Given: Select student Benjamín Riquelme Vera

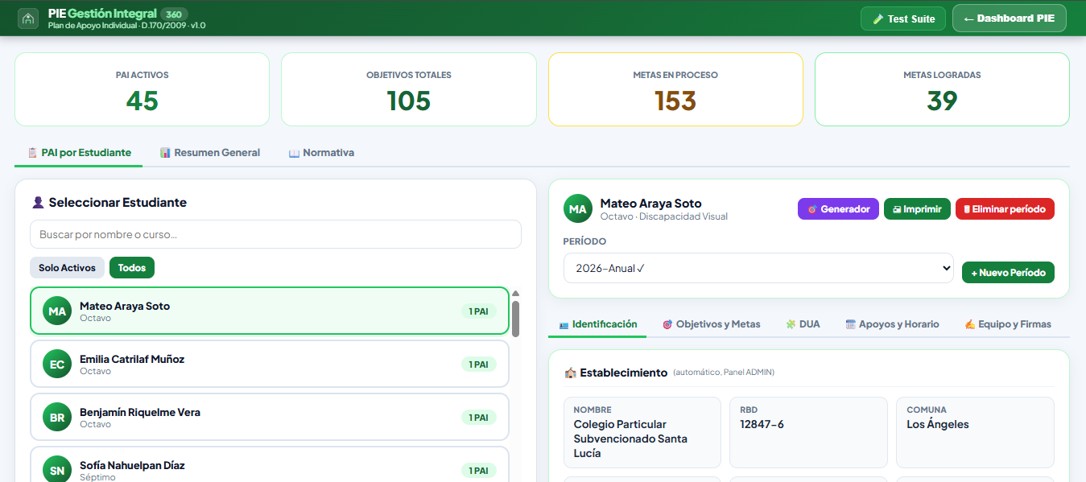Looking at the screenshot, I should point(269,417).
